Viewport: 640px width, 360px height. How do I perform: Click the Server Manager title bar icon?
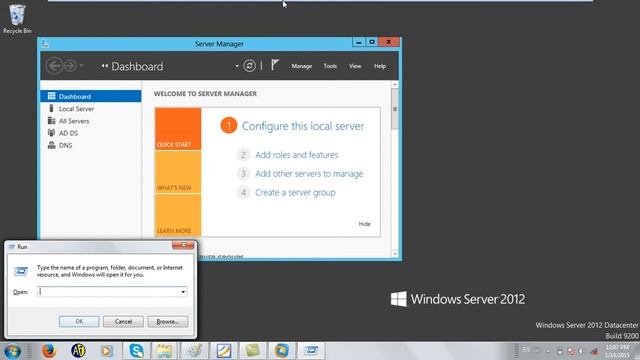coord(45,44)
